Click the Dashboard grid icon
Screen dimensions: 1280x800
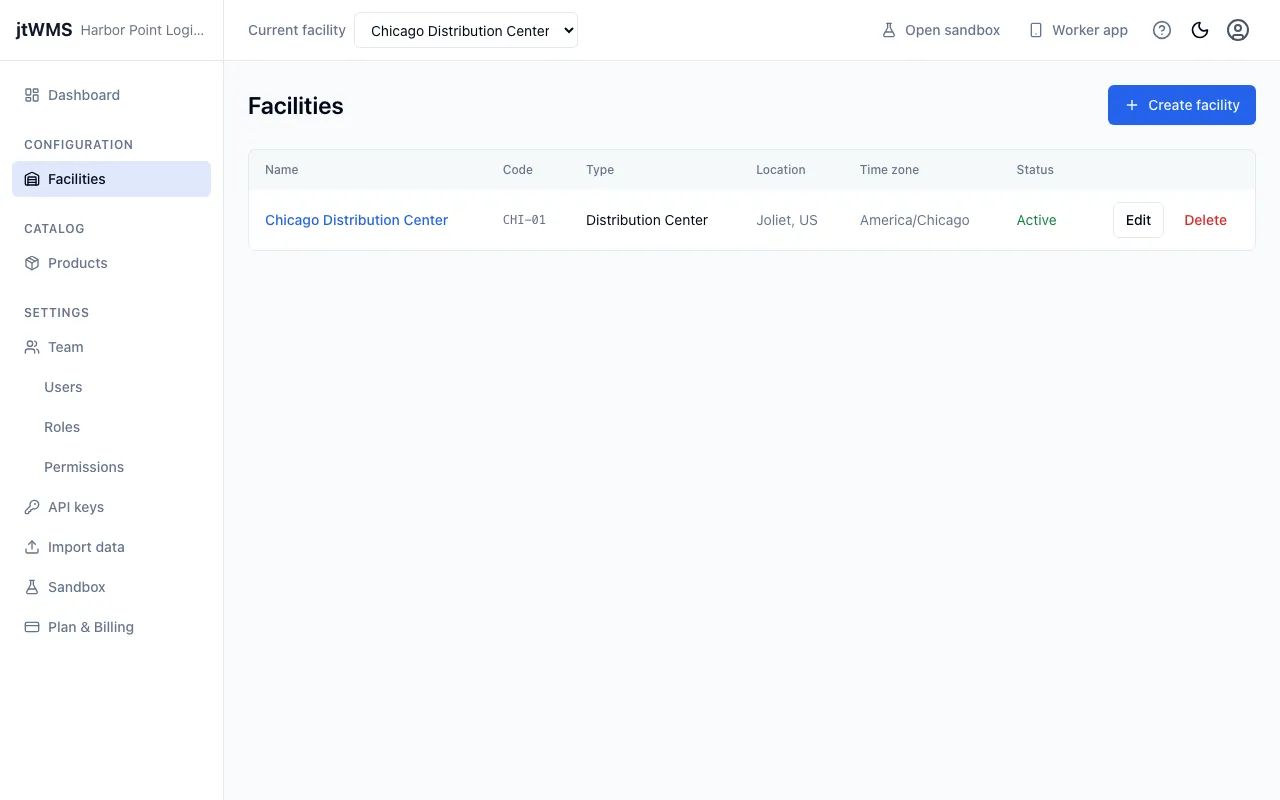pos(32,95)
